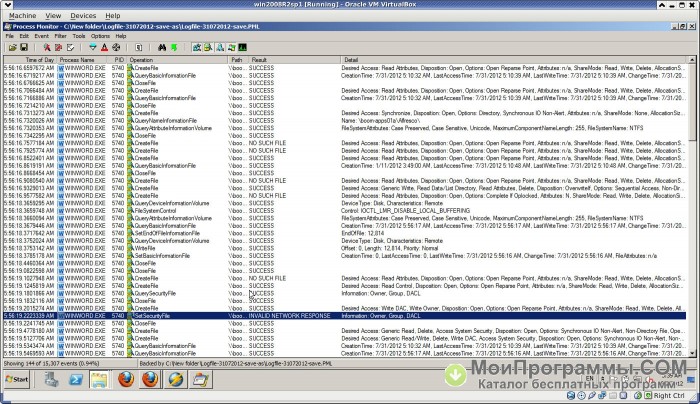Click the vertical scrollbar thumb
The width and height of the screenshot is (700, 404).
(692, 103)
